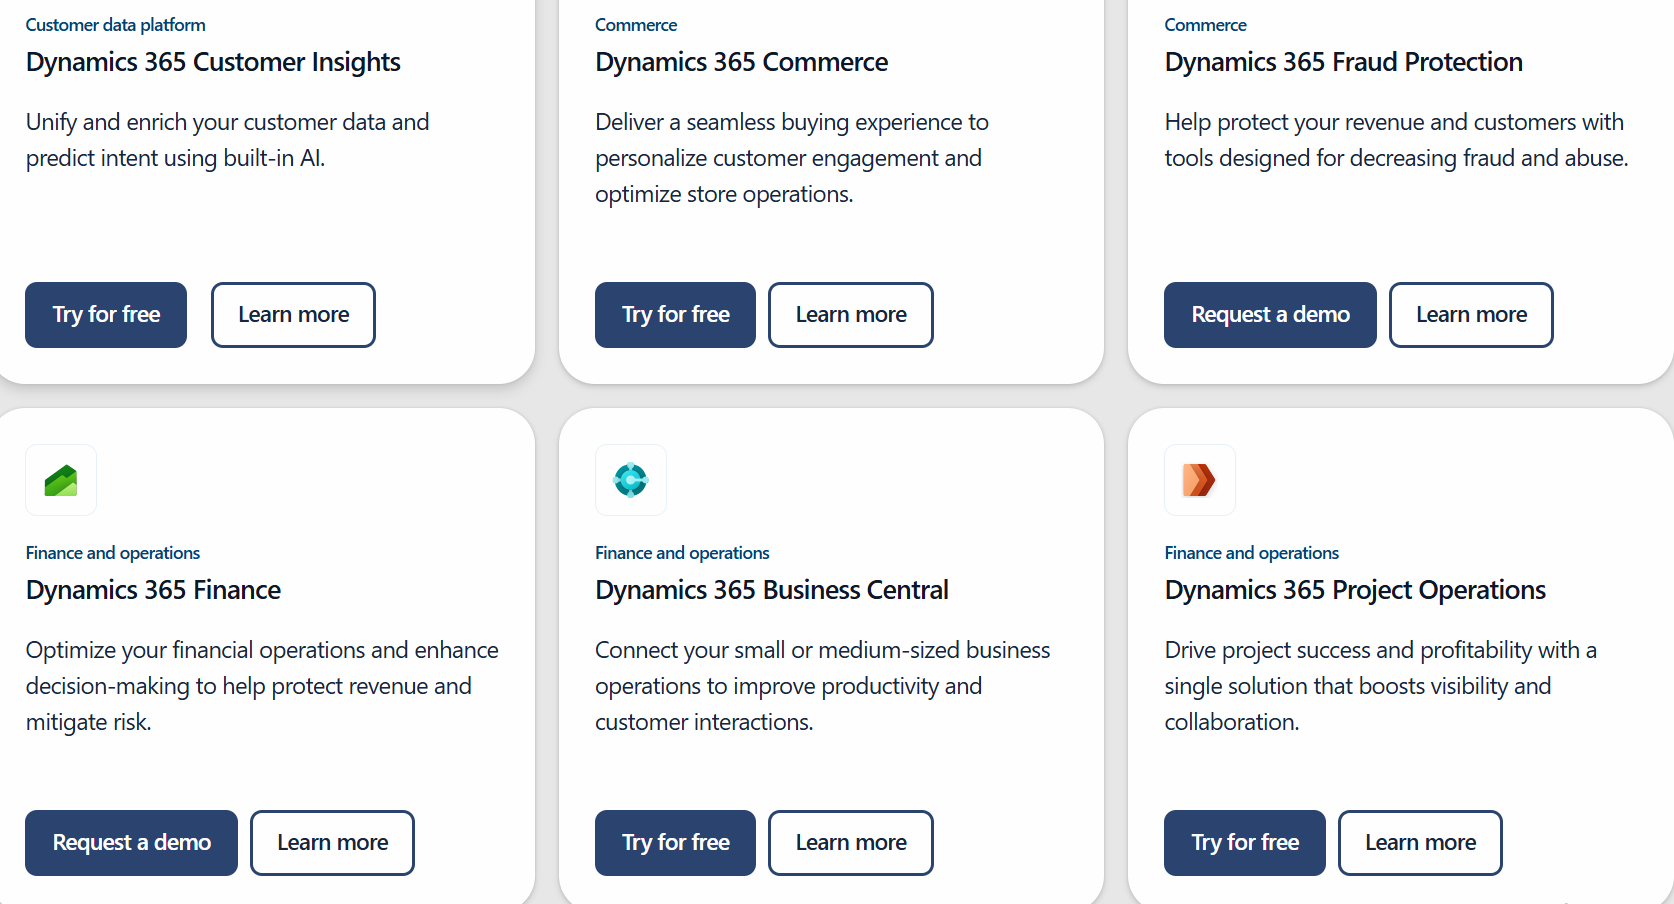The width and height of the screenshot is (1674, 904).
Task: Try Business Central for free
Action: tap(675, 843)
